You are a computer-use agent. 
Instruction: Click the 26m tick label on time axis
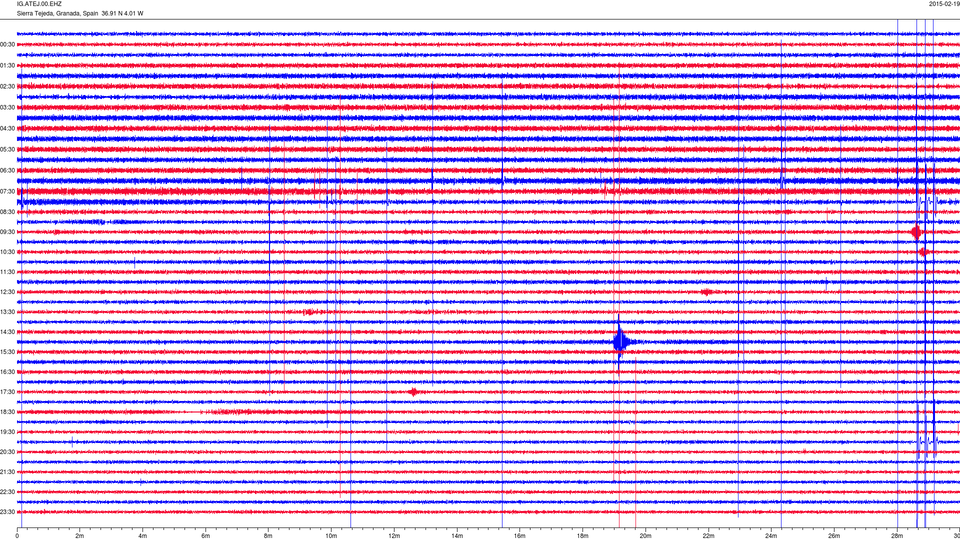coord(834,536)
